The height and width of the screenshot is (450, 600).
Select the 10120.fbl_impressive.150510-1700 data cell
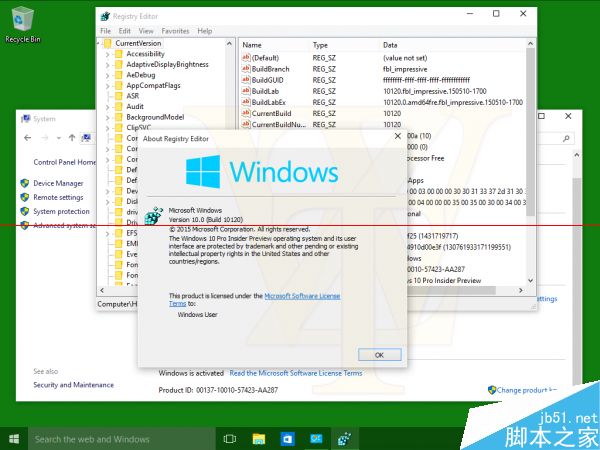click(435, 91)
